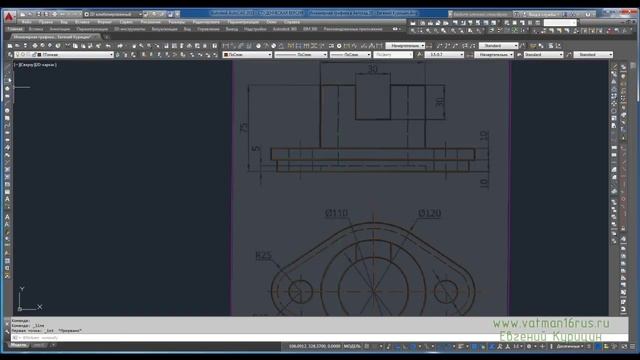Click title bar search field

coord(482,14)
